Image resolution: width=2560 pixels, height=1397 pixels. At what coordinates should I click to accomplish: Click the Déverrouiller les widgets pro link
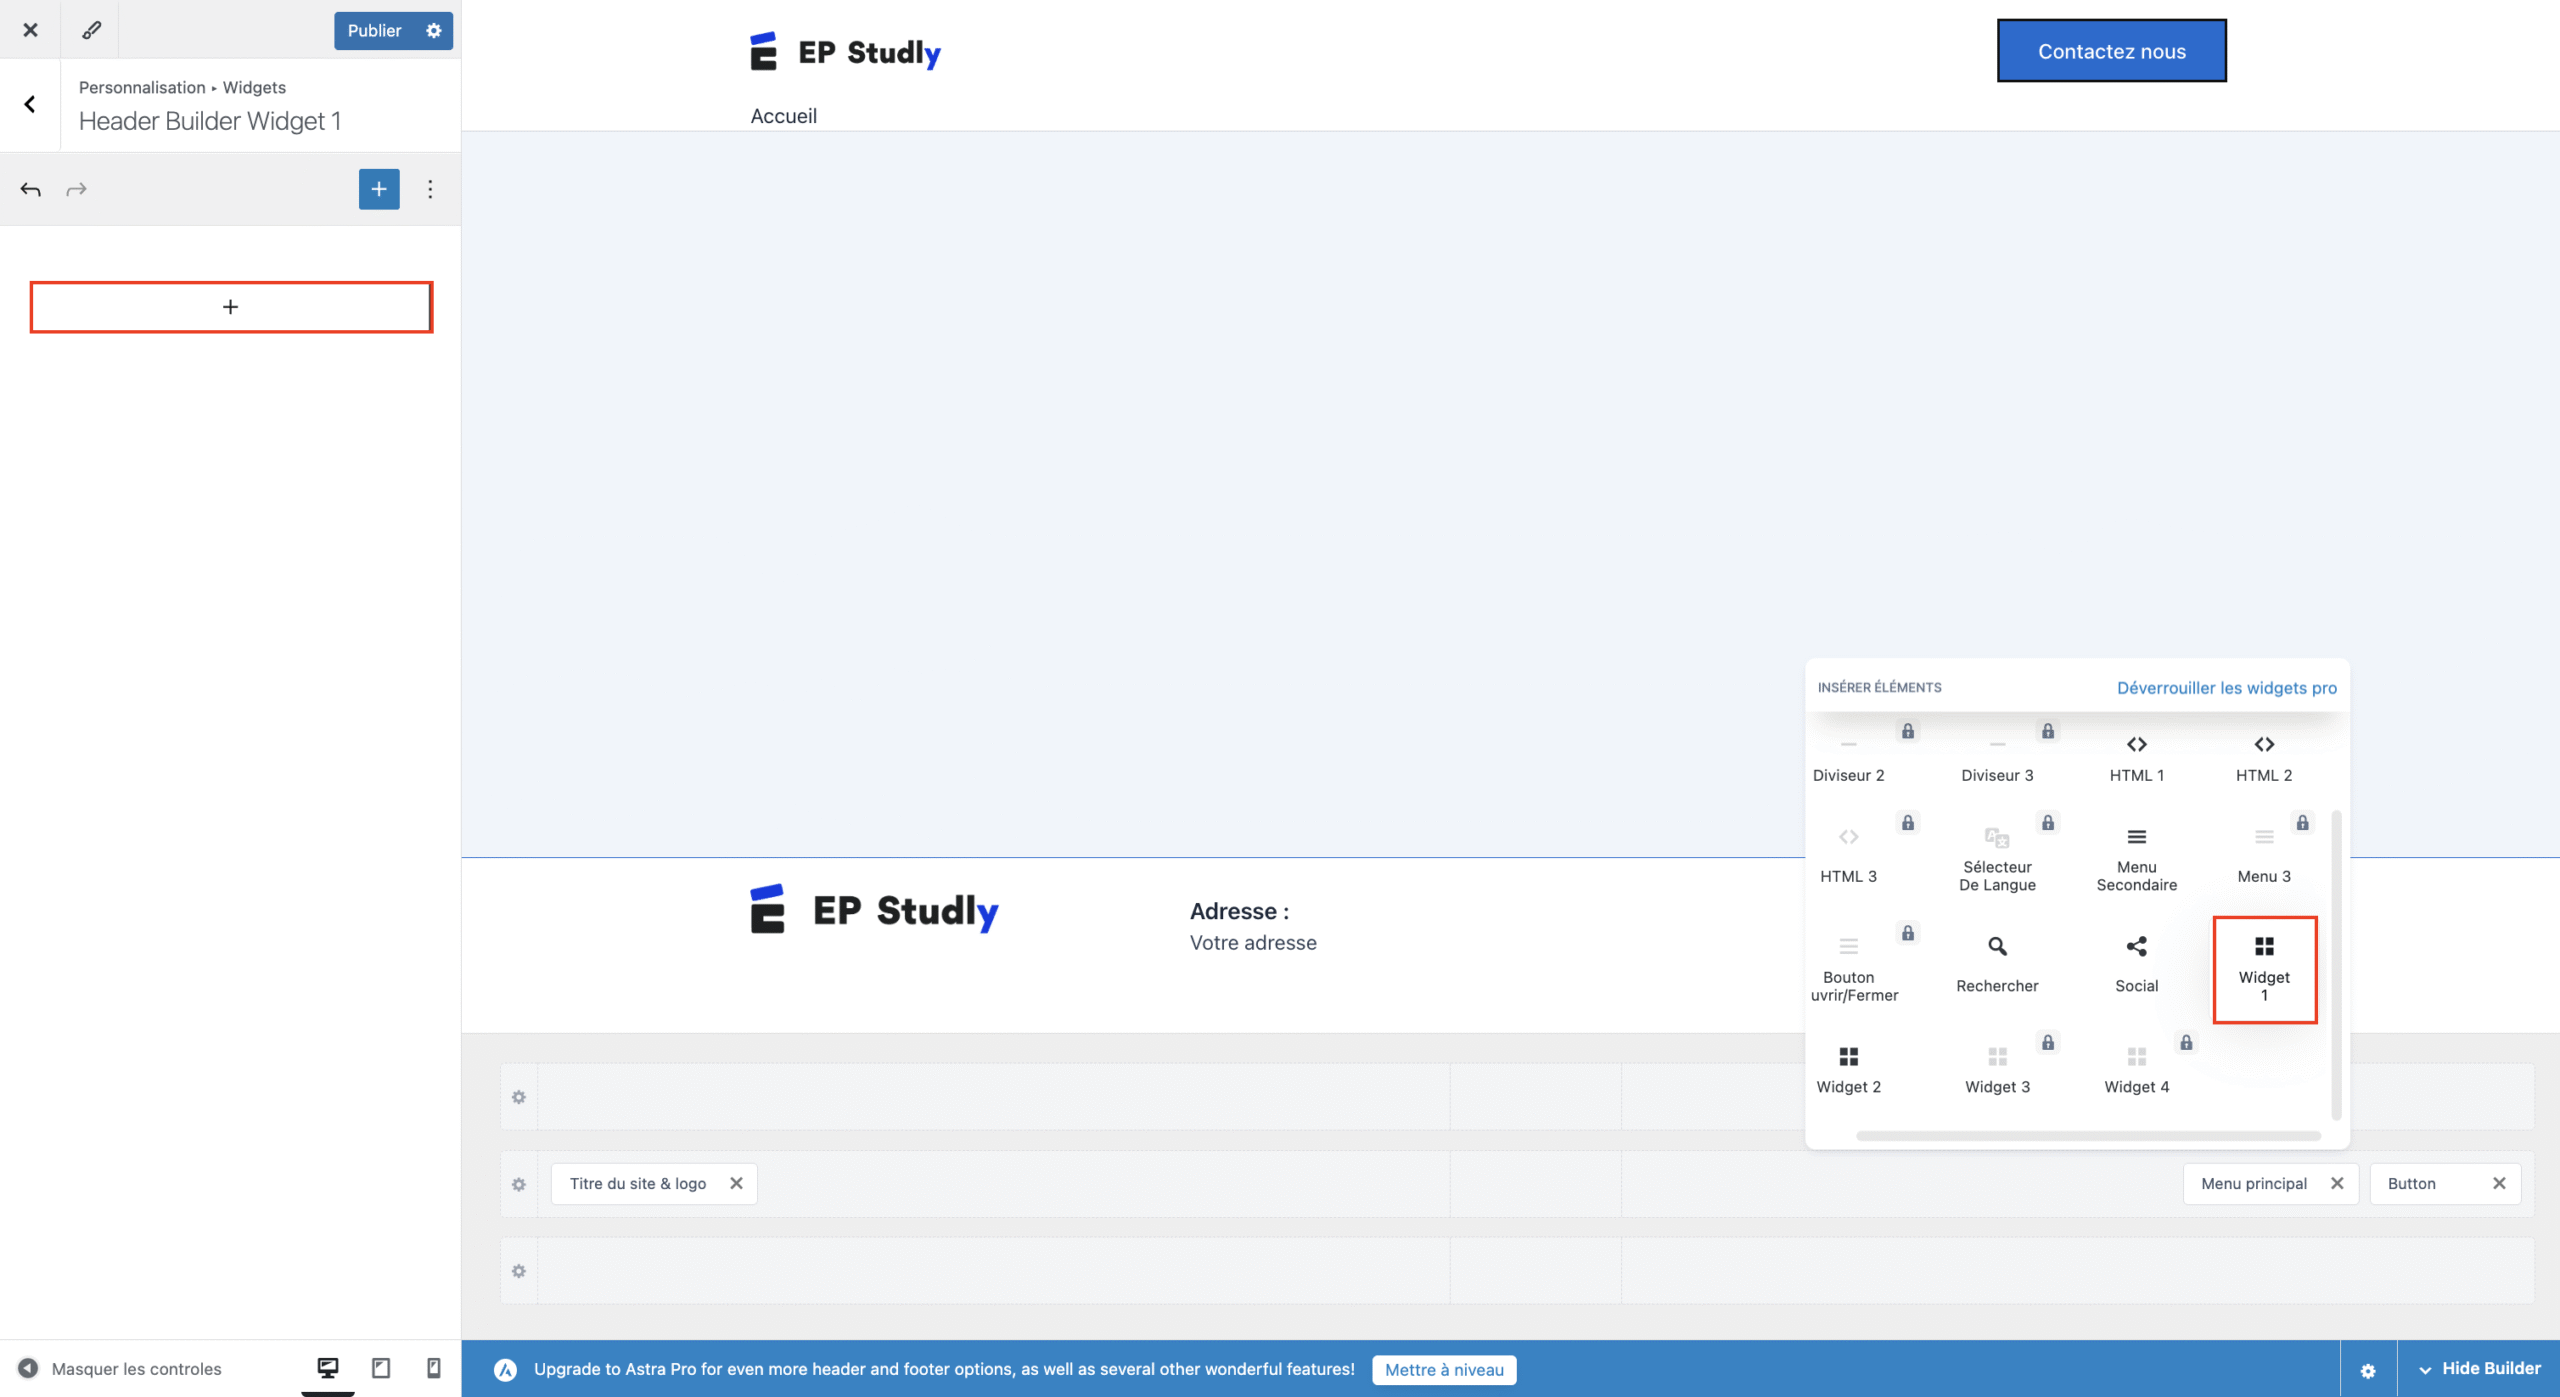pyautogui.click(x=2226, y=688)
